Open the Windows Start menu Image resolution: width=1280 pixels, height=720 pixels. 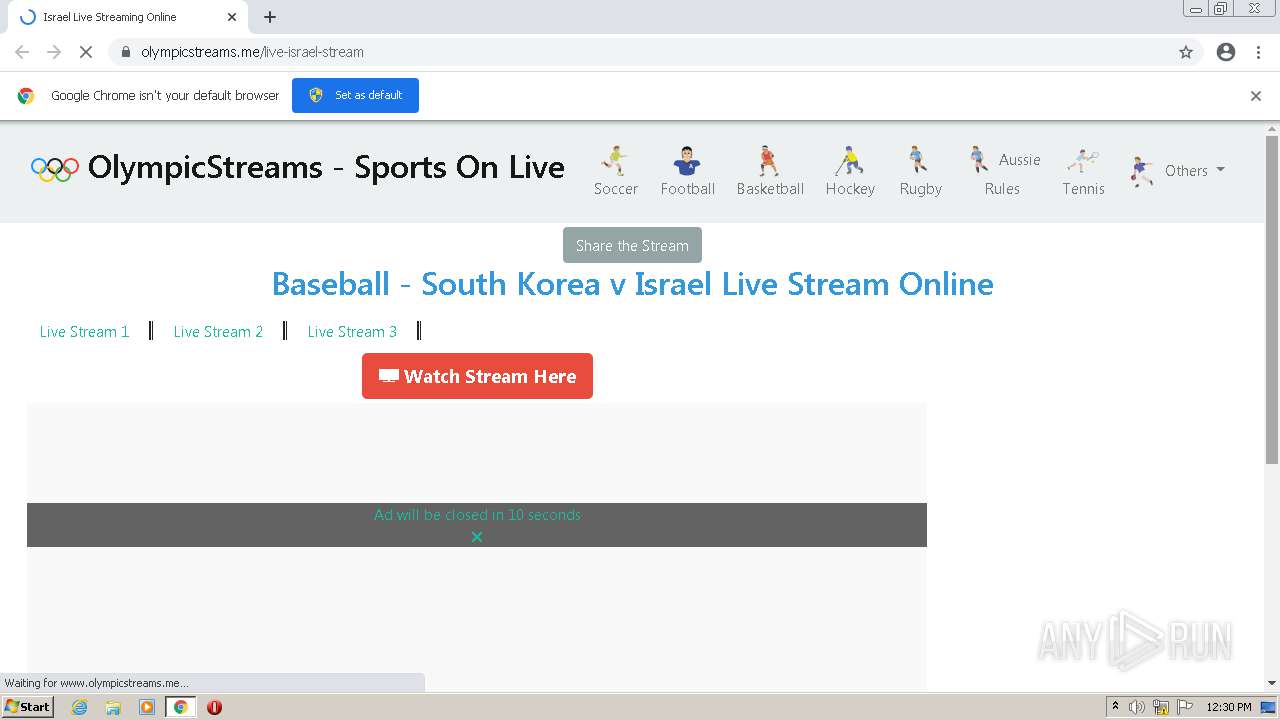click(28, 707)
